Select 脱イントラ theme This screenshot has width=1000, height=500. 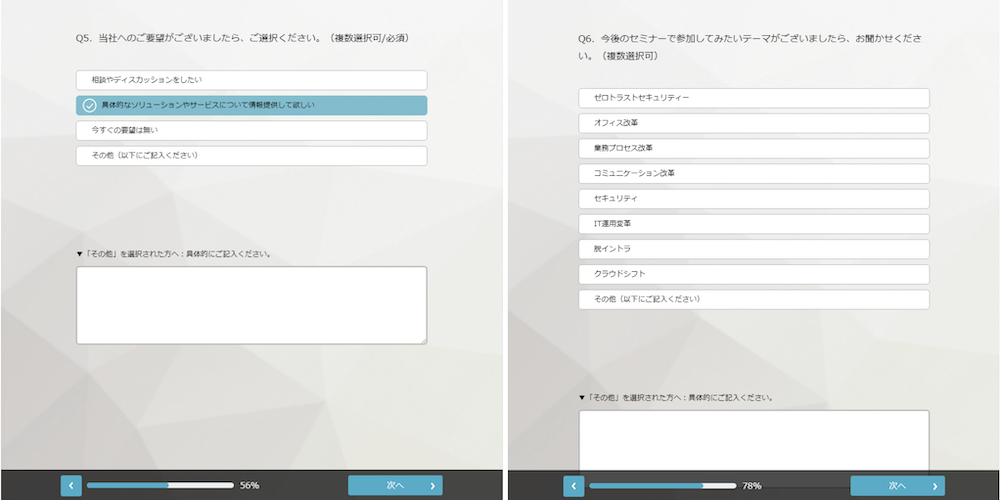tap(753, 249)
